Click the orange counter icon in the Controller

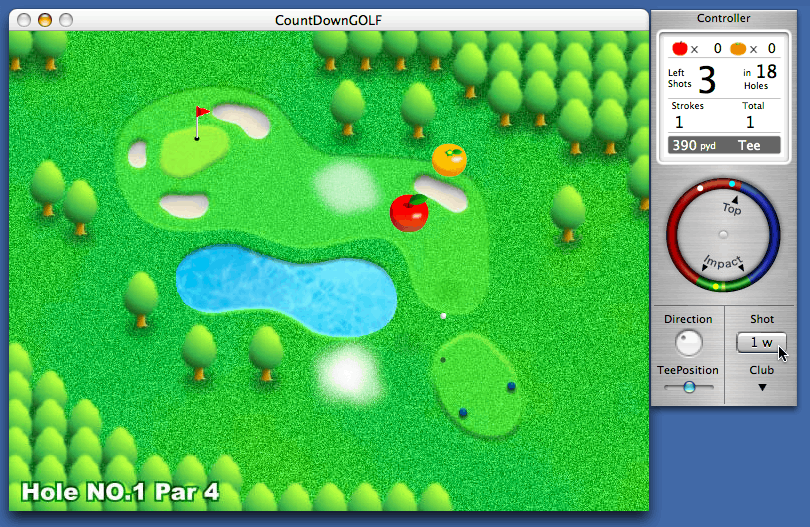point(738,49)
